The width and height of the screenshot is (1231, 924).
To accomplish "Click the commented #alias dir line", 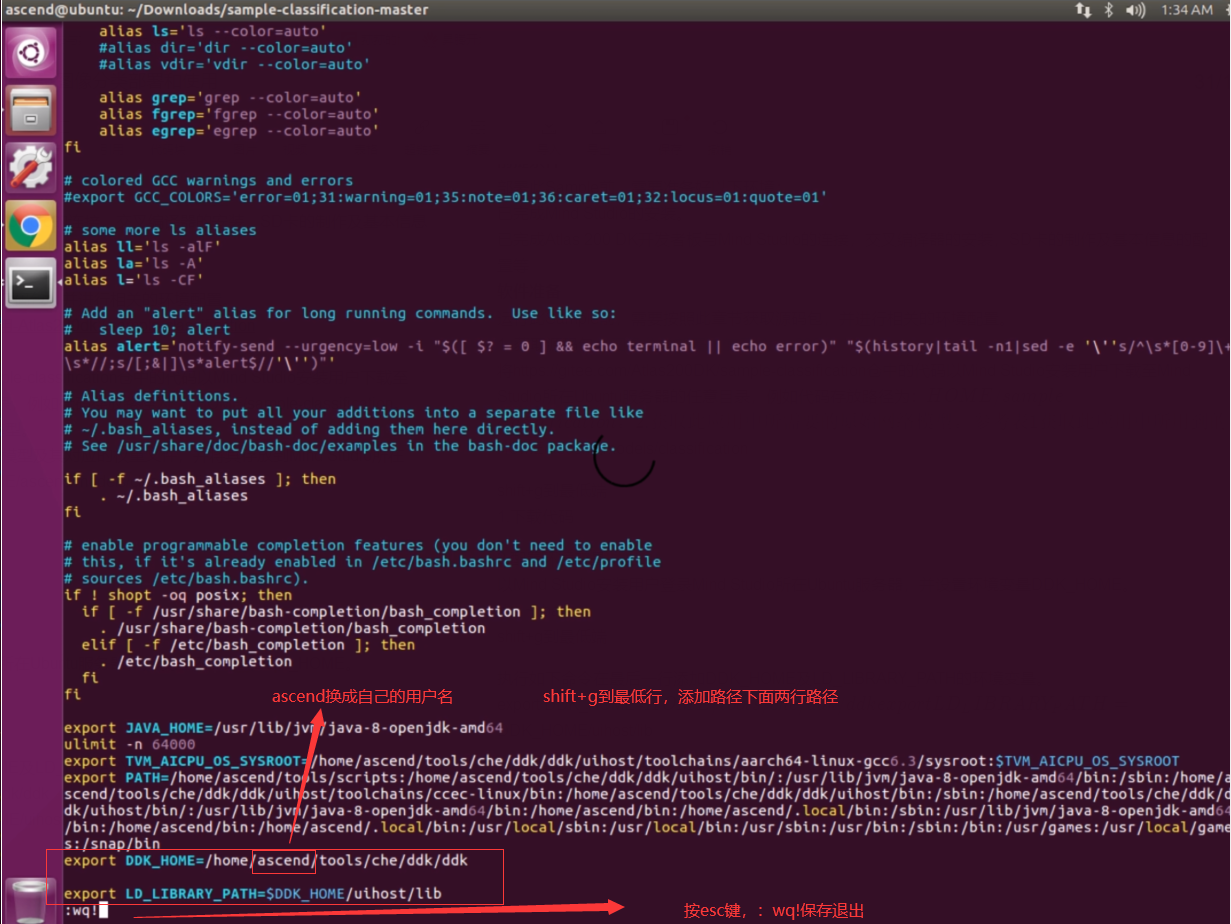I will [x=225, y=48].
